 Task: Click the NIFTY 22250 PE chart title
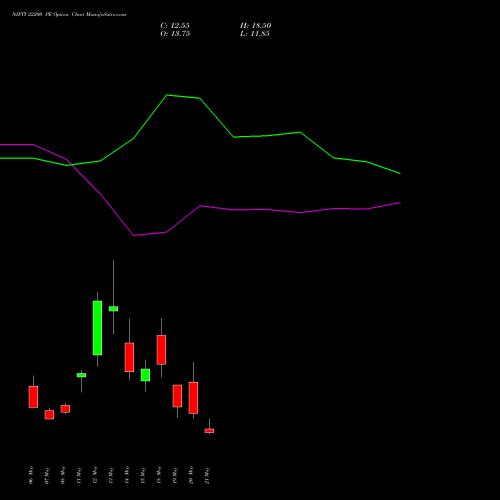(69, 15)
